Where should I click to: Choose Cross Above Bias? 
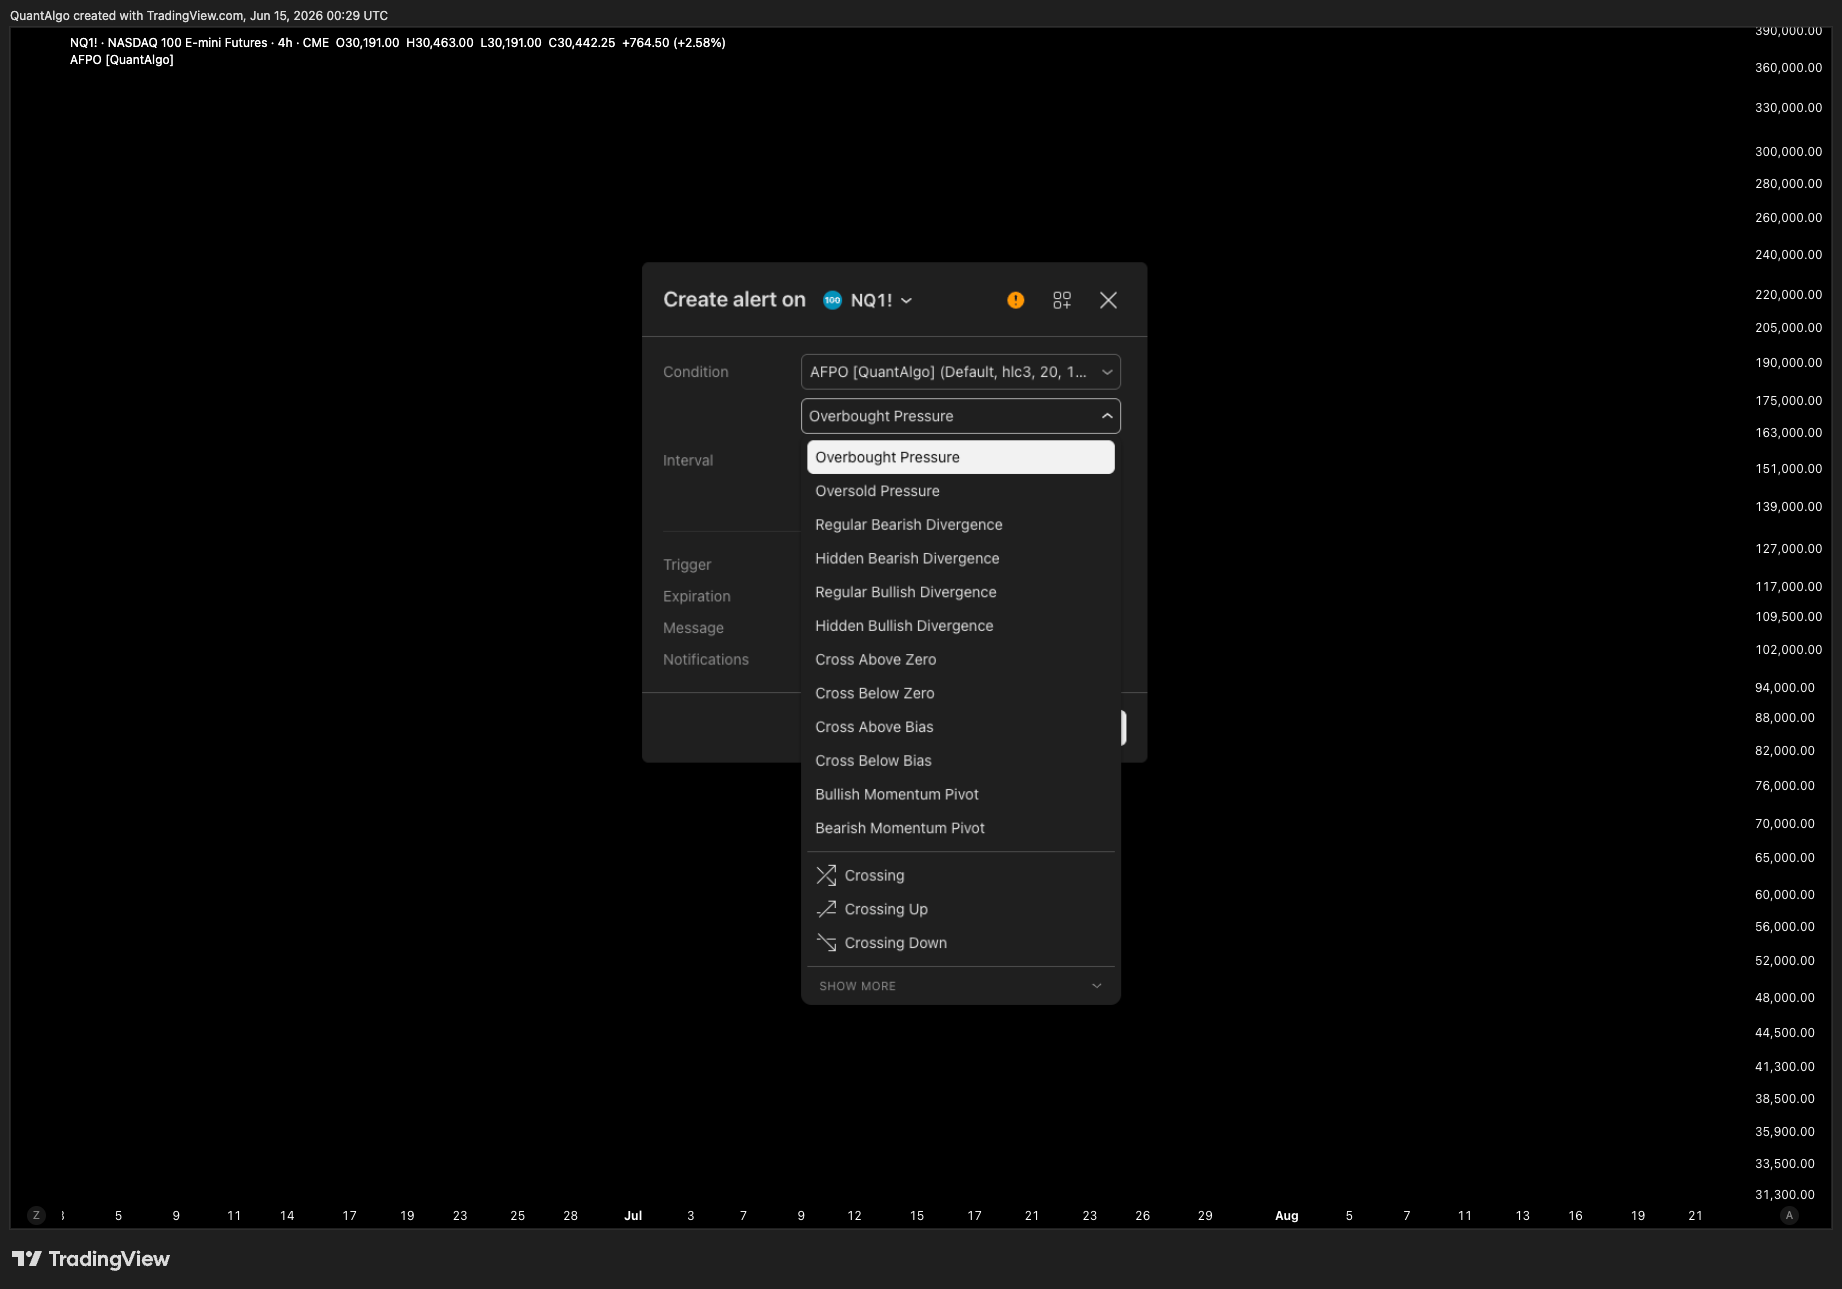tap(960, 727)
